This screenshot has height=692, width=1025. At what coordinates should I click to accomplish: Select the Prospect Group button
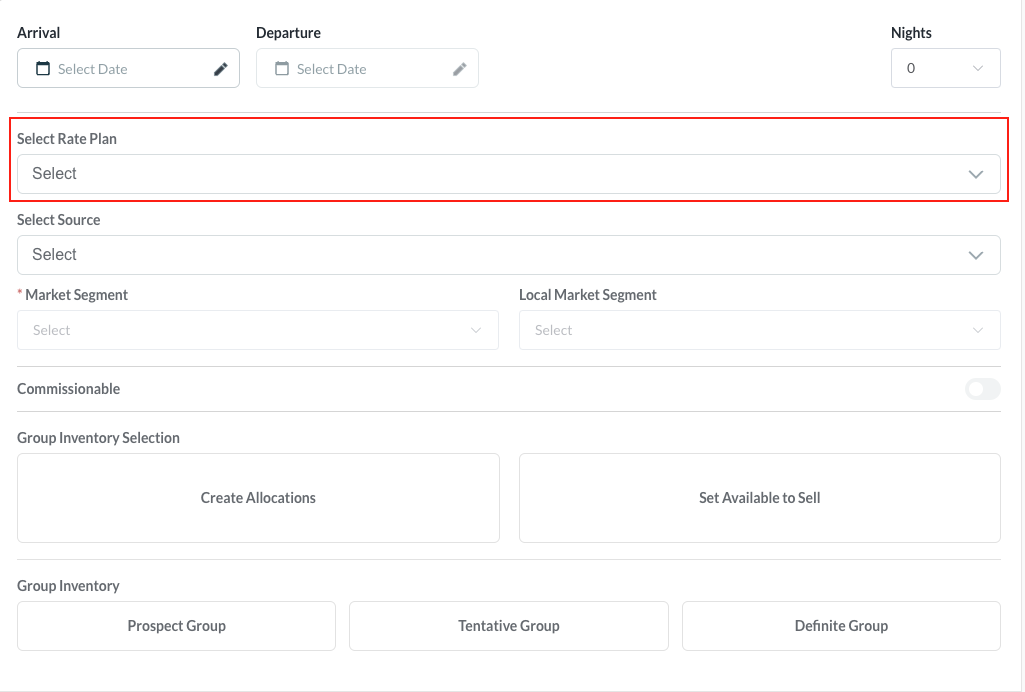click(x=176, y=626)
